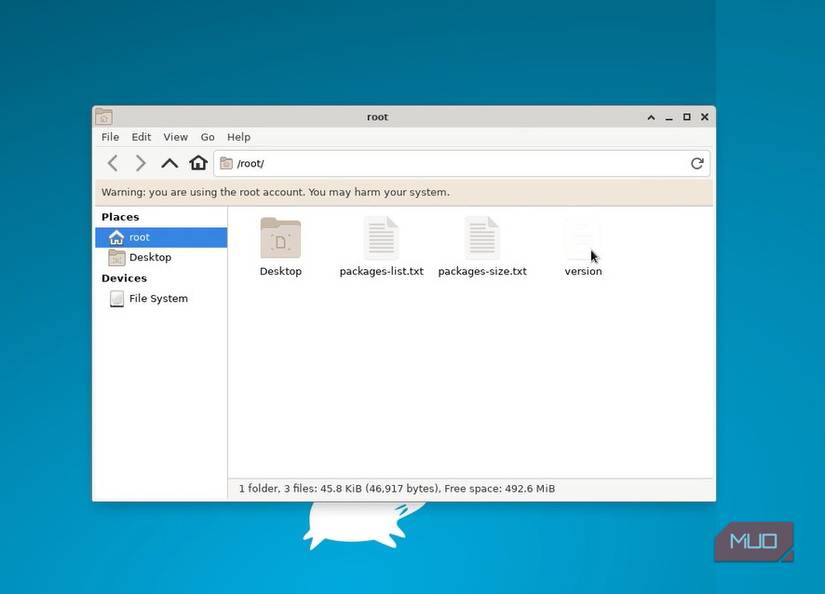Click the status bar file count text

(x=397, y=489)
